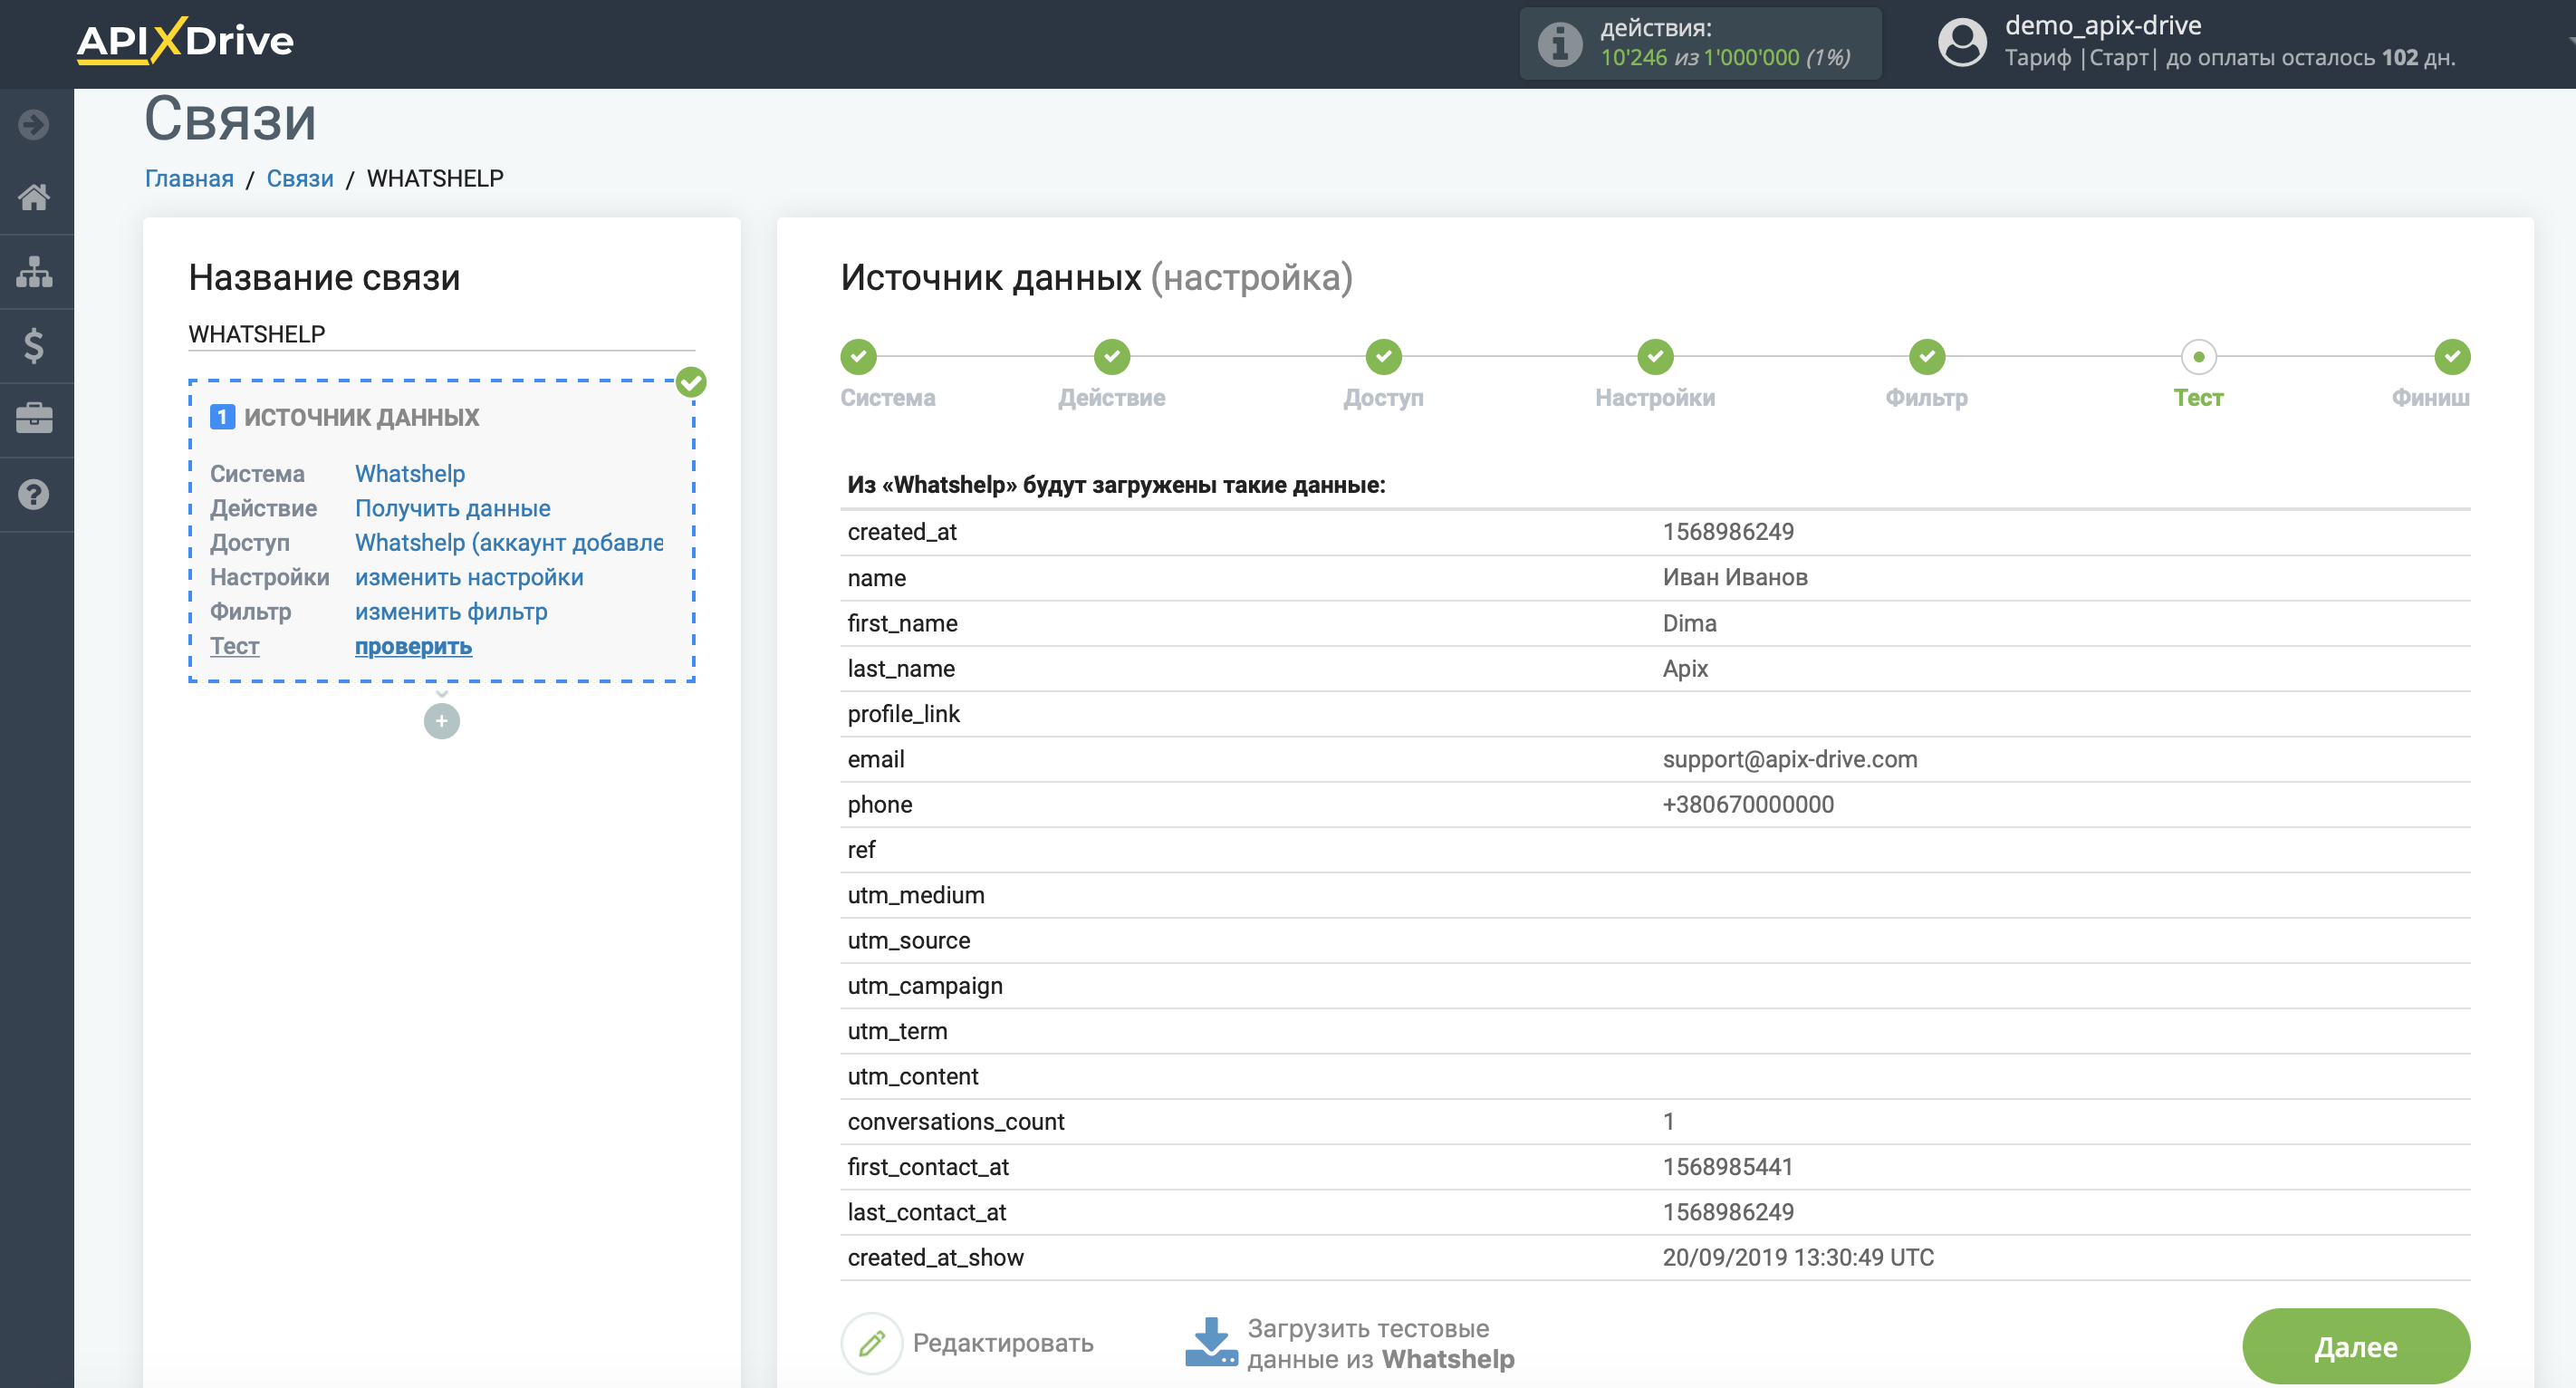Viewport: 2576px width, 1388px height.
Task: Expand the sidebar with the arrow icon
Action: click(34, 125)
